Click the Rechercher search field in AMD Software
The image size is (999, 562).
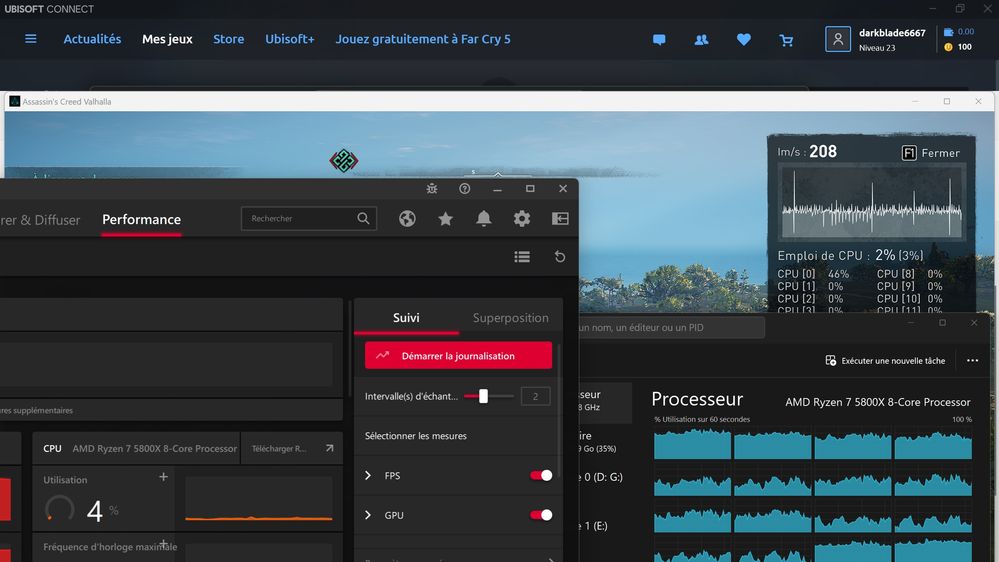coord(309,219)
